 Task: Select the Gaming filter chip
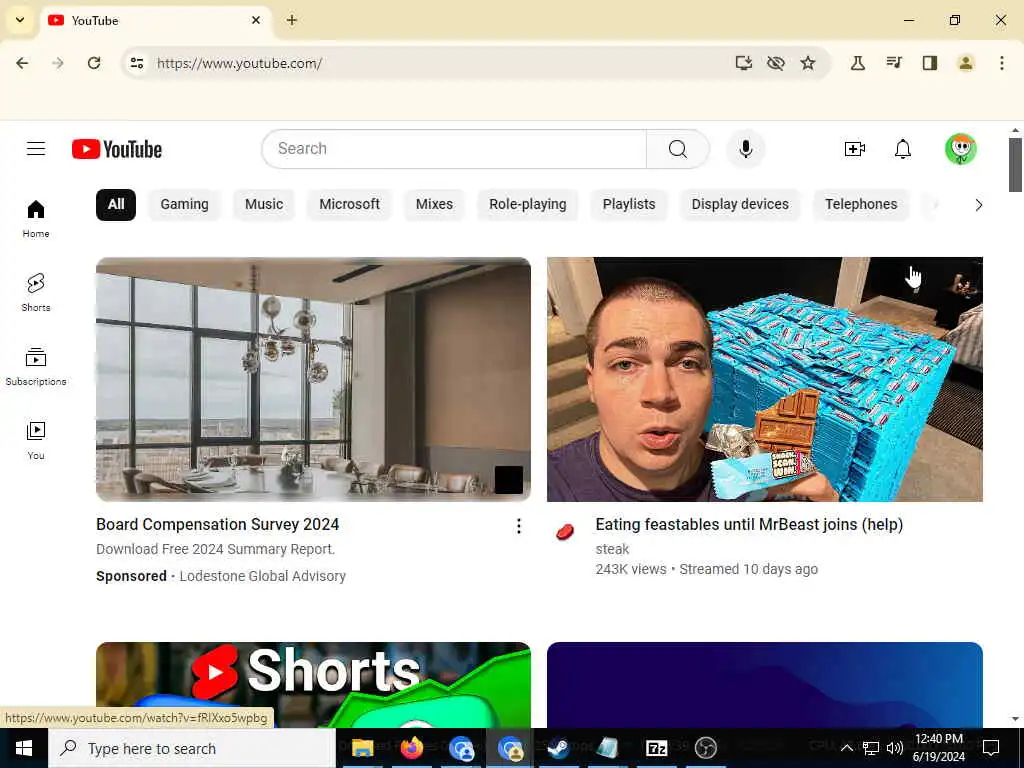(x=184, y=204)
